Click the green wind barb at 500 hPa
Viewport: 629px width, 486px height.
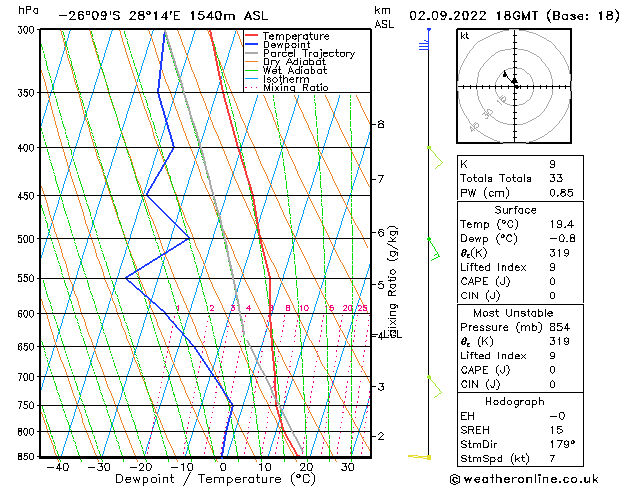tap(434, 249)
